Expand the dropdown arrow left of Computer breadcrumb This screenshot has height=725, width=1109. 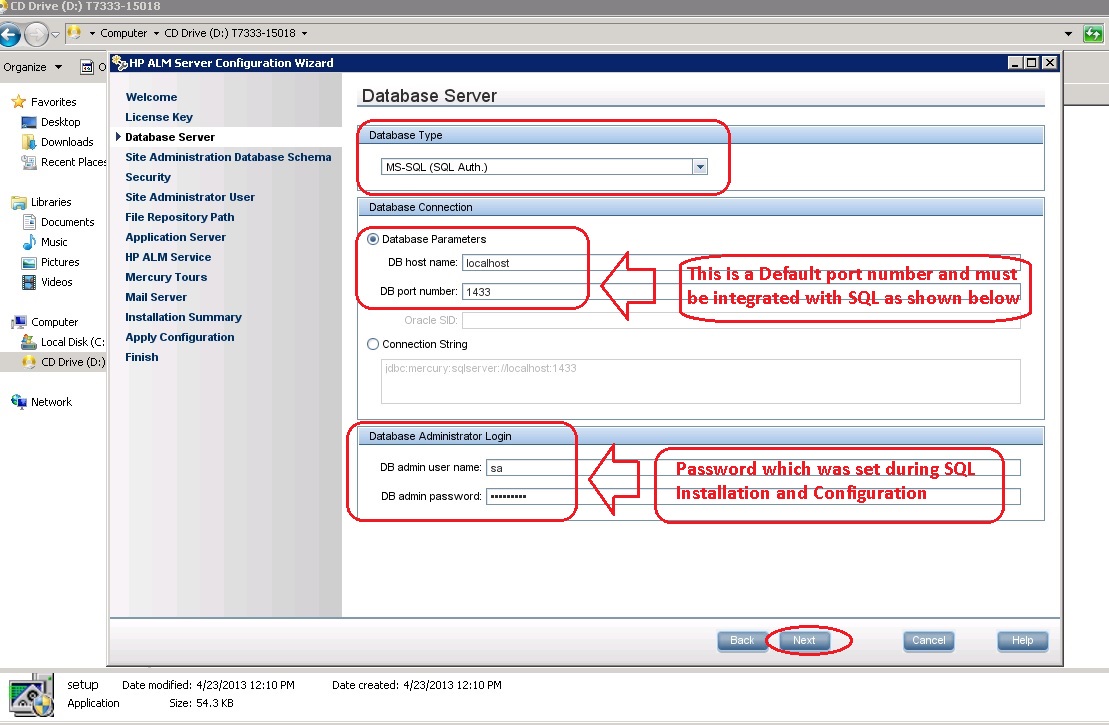(92, 33)
